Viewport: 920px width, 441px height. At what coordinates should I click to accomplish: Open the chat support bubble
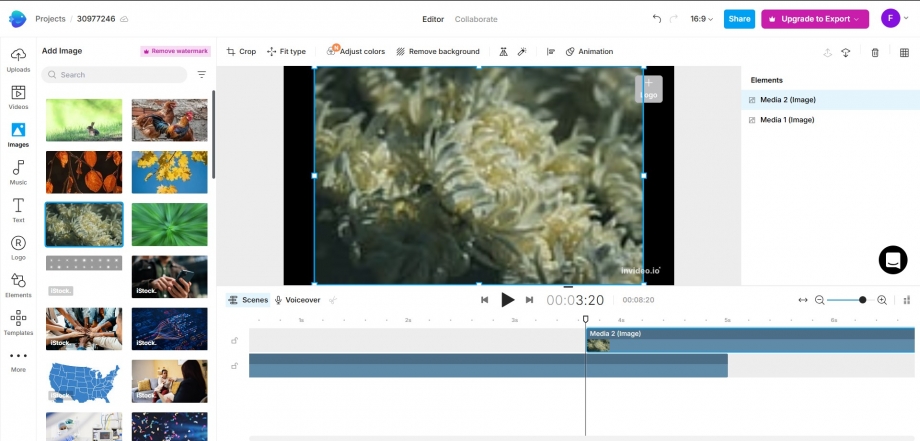(x=892, y=260)
